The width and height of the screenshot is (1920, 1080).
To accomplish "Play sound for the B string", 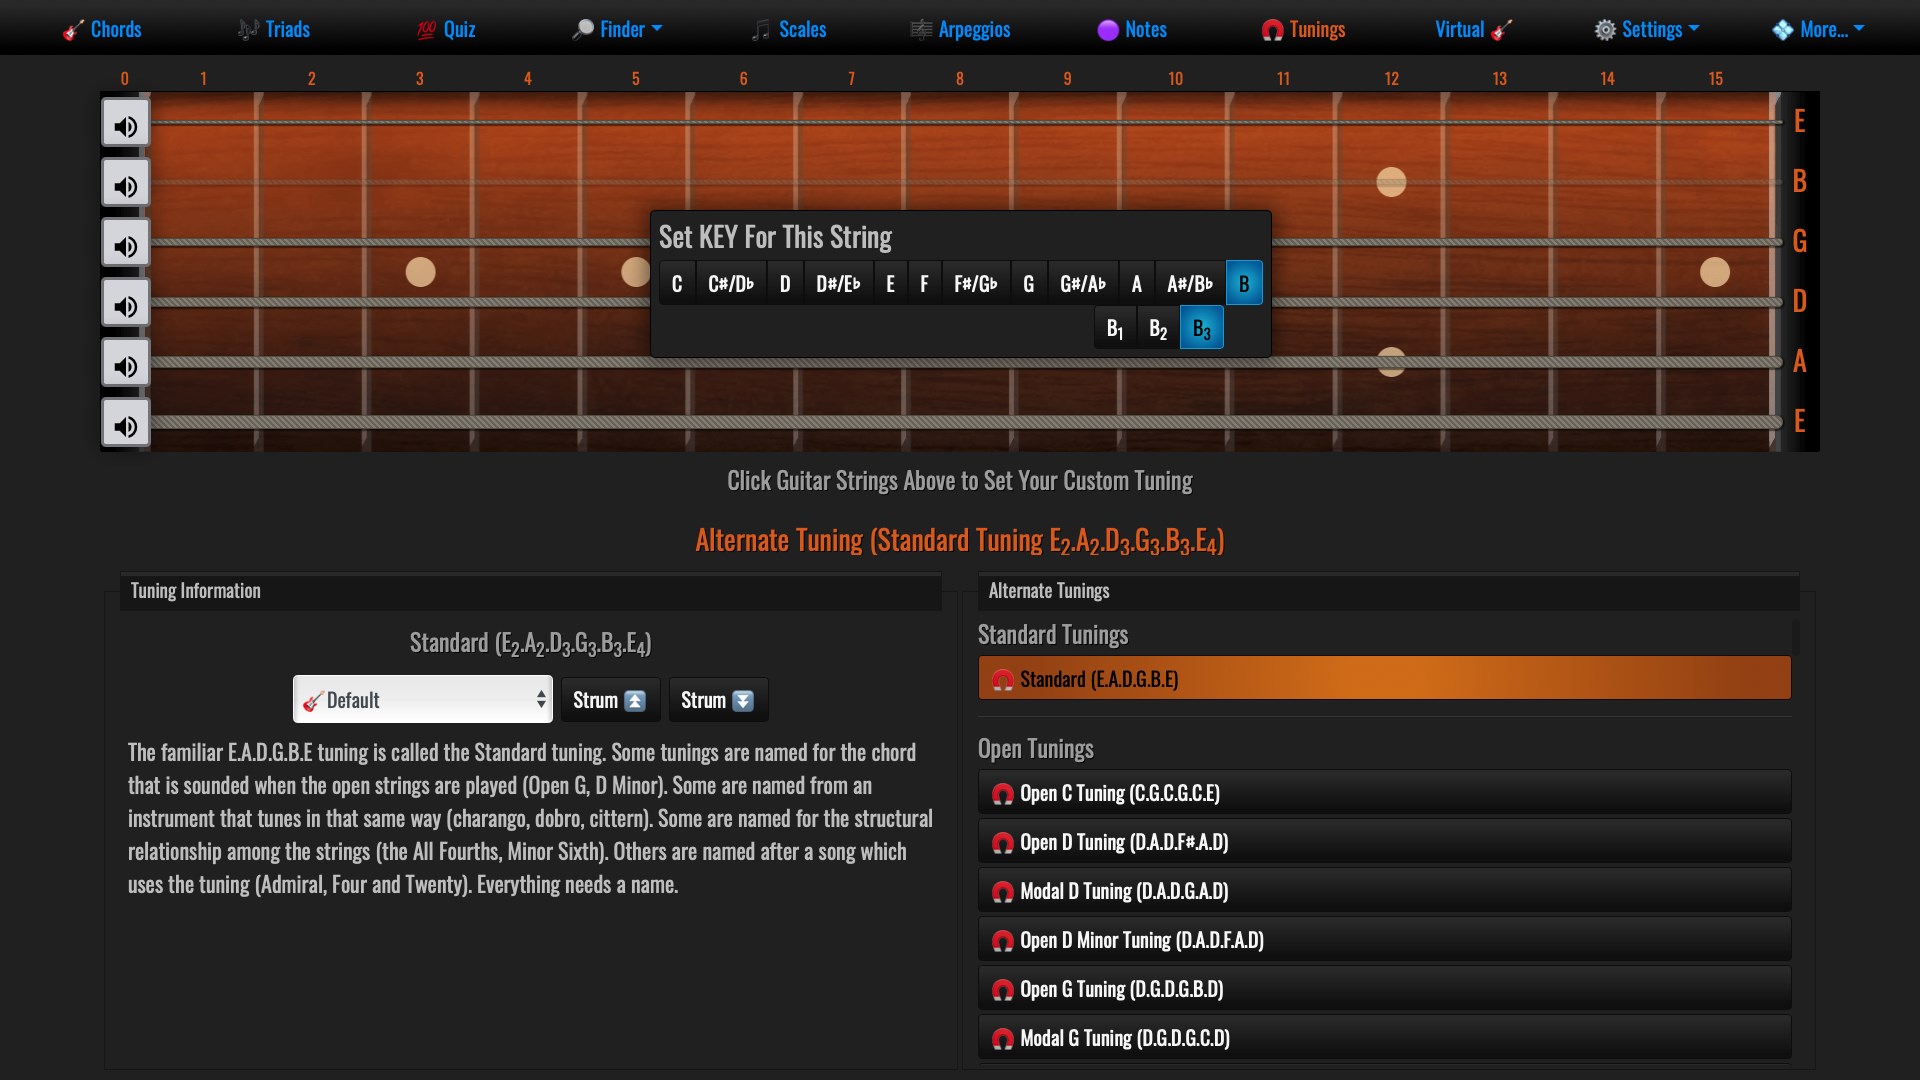I will pyautogui.click(x=126, y=184).
